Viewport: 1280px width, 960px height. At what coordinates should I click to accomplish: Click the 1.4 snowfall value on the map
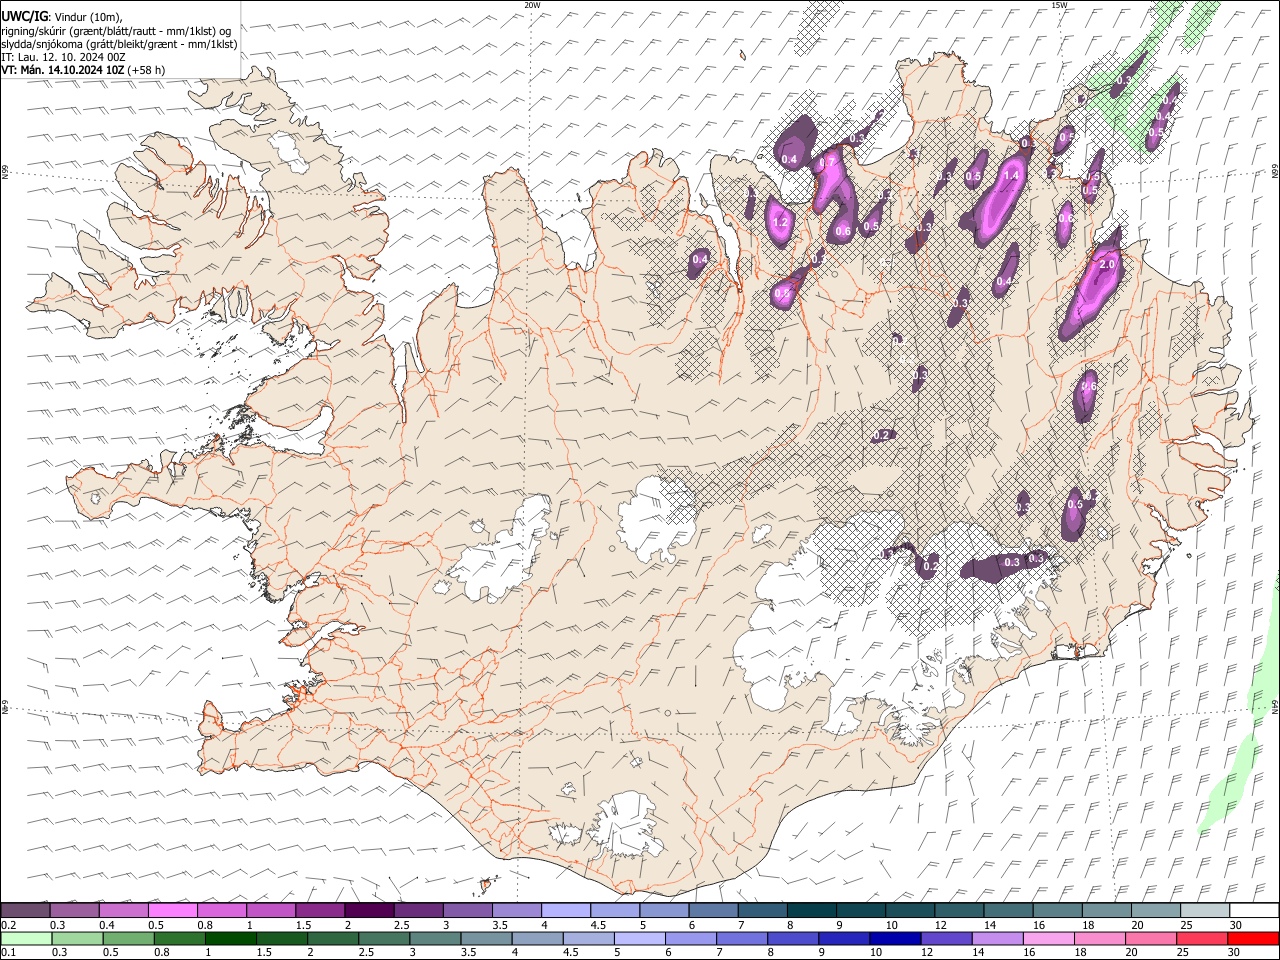coord(1010,175)
